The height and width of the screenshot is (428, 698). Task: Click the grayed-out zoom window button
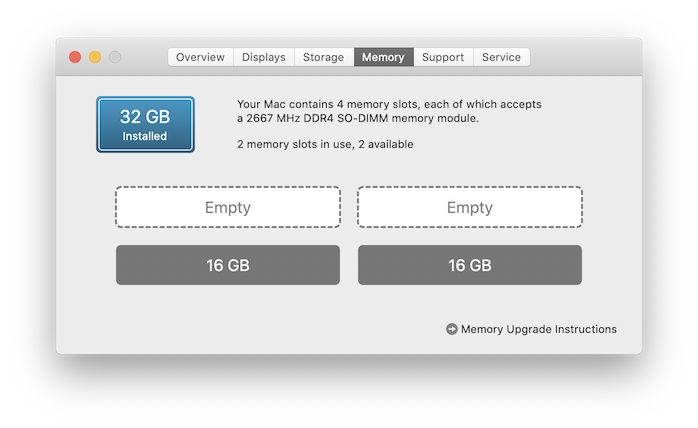(115, 57)
